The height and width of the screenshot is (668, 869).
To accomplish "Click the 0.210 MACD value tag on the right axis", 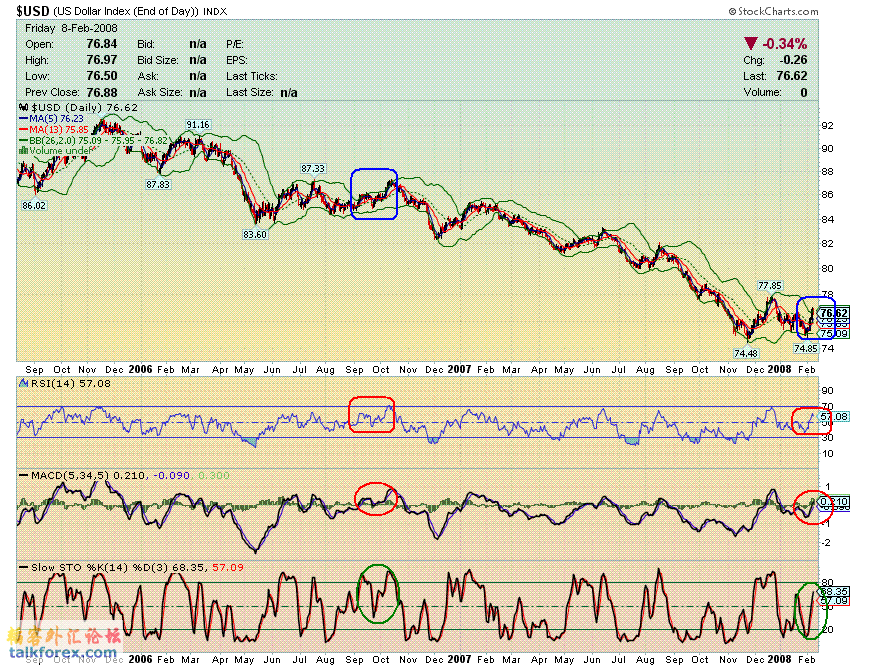I will pyautogui.click(x=834, y=501).
